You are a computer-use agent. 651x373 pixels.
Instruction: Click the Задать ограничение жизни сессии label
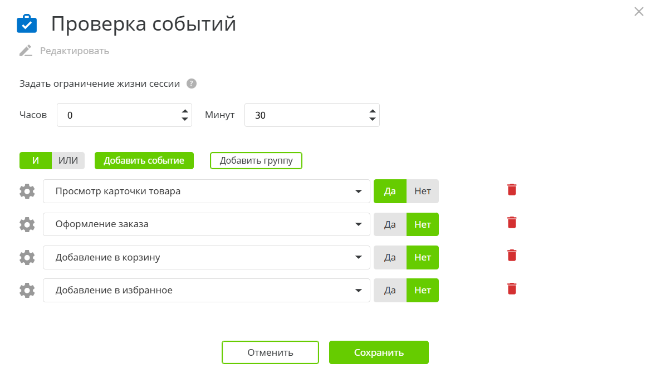[100, 84]
